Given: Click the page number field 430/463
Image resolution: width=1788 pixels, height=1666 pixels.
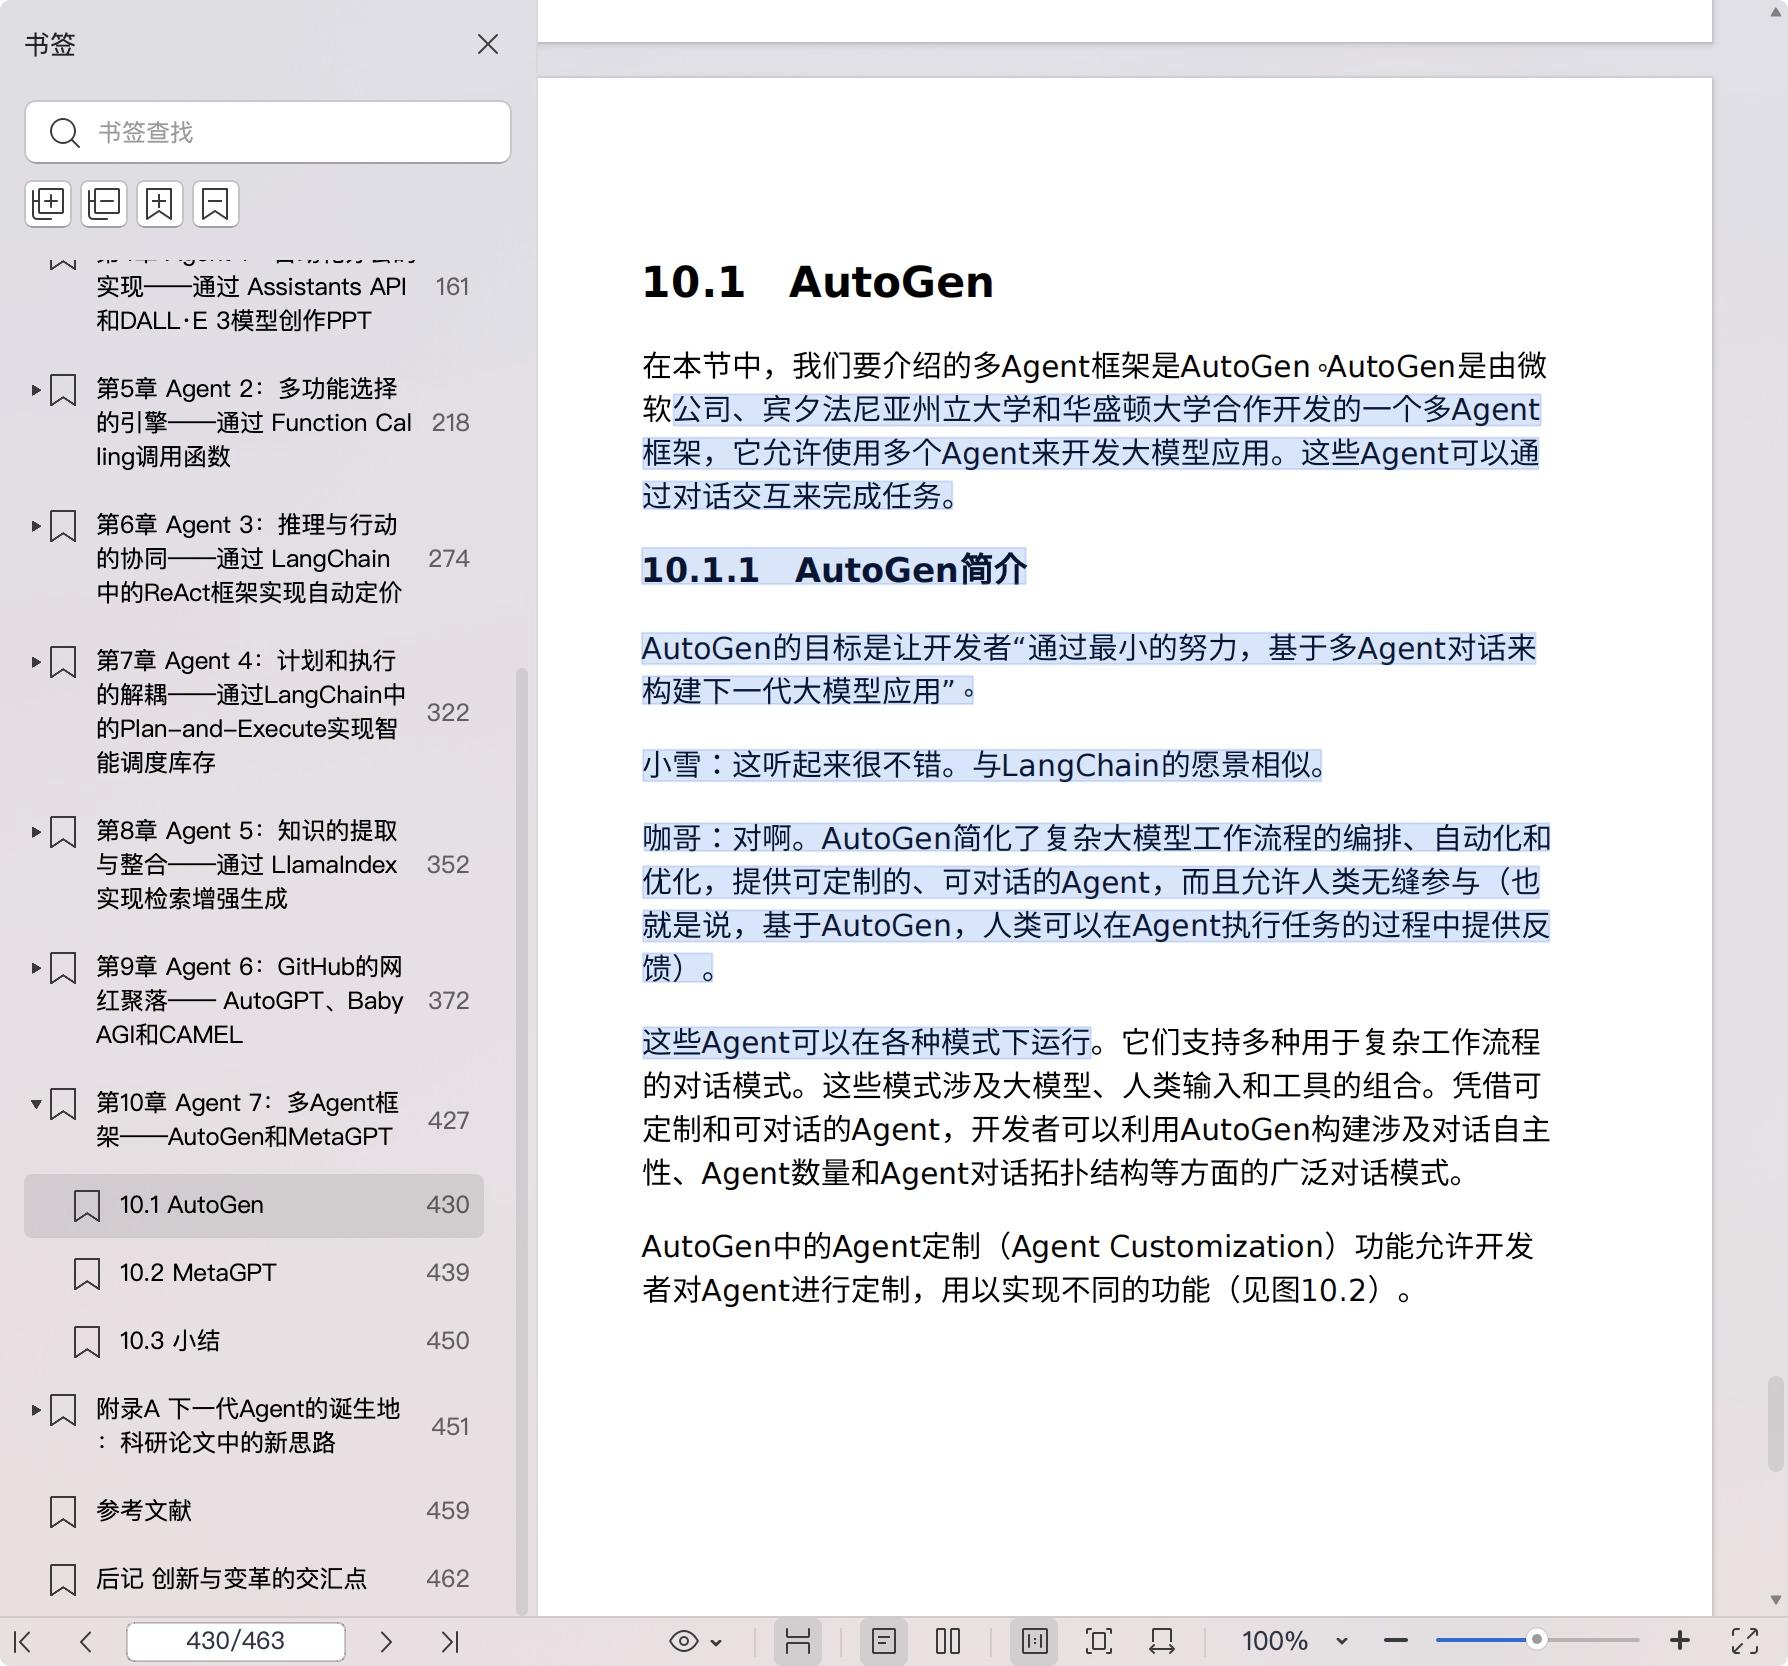Looking at the screenshot, I should (236, 1641).
